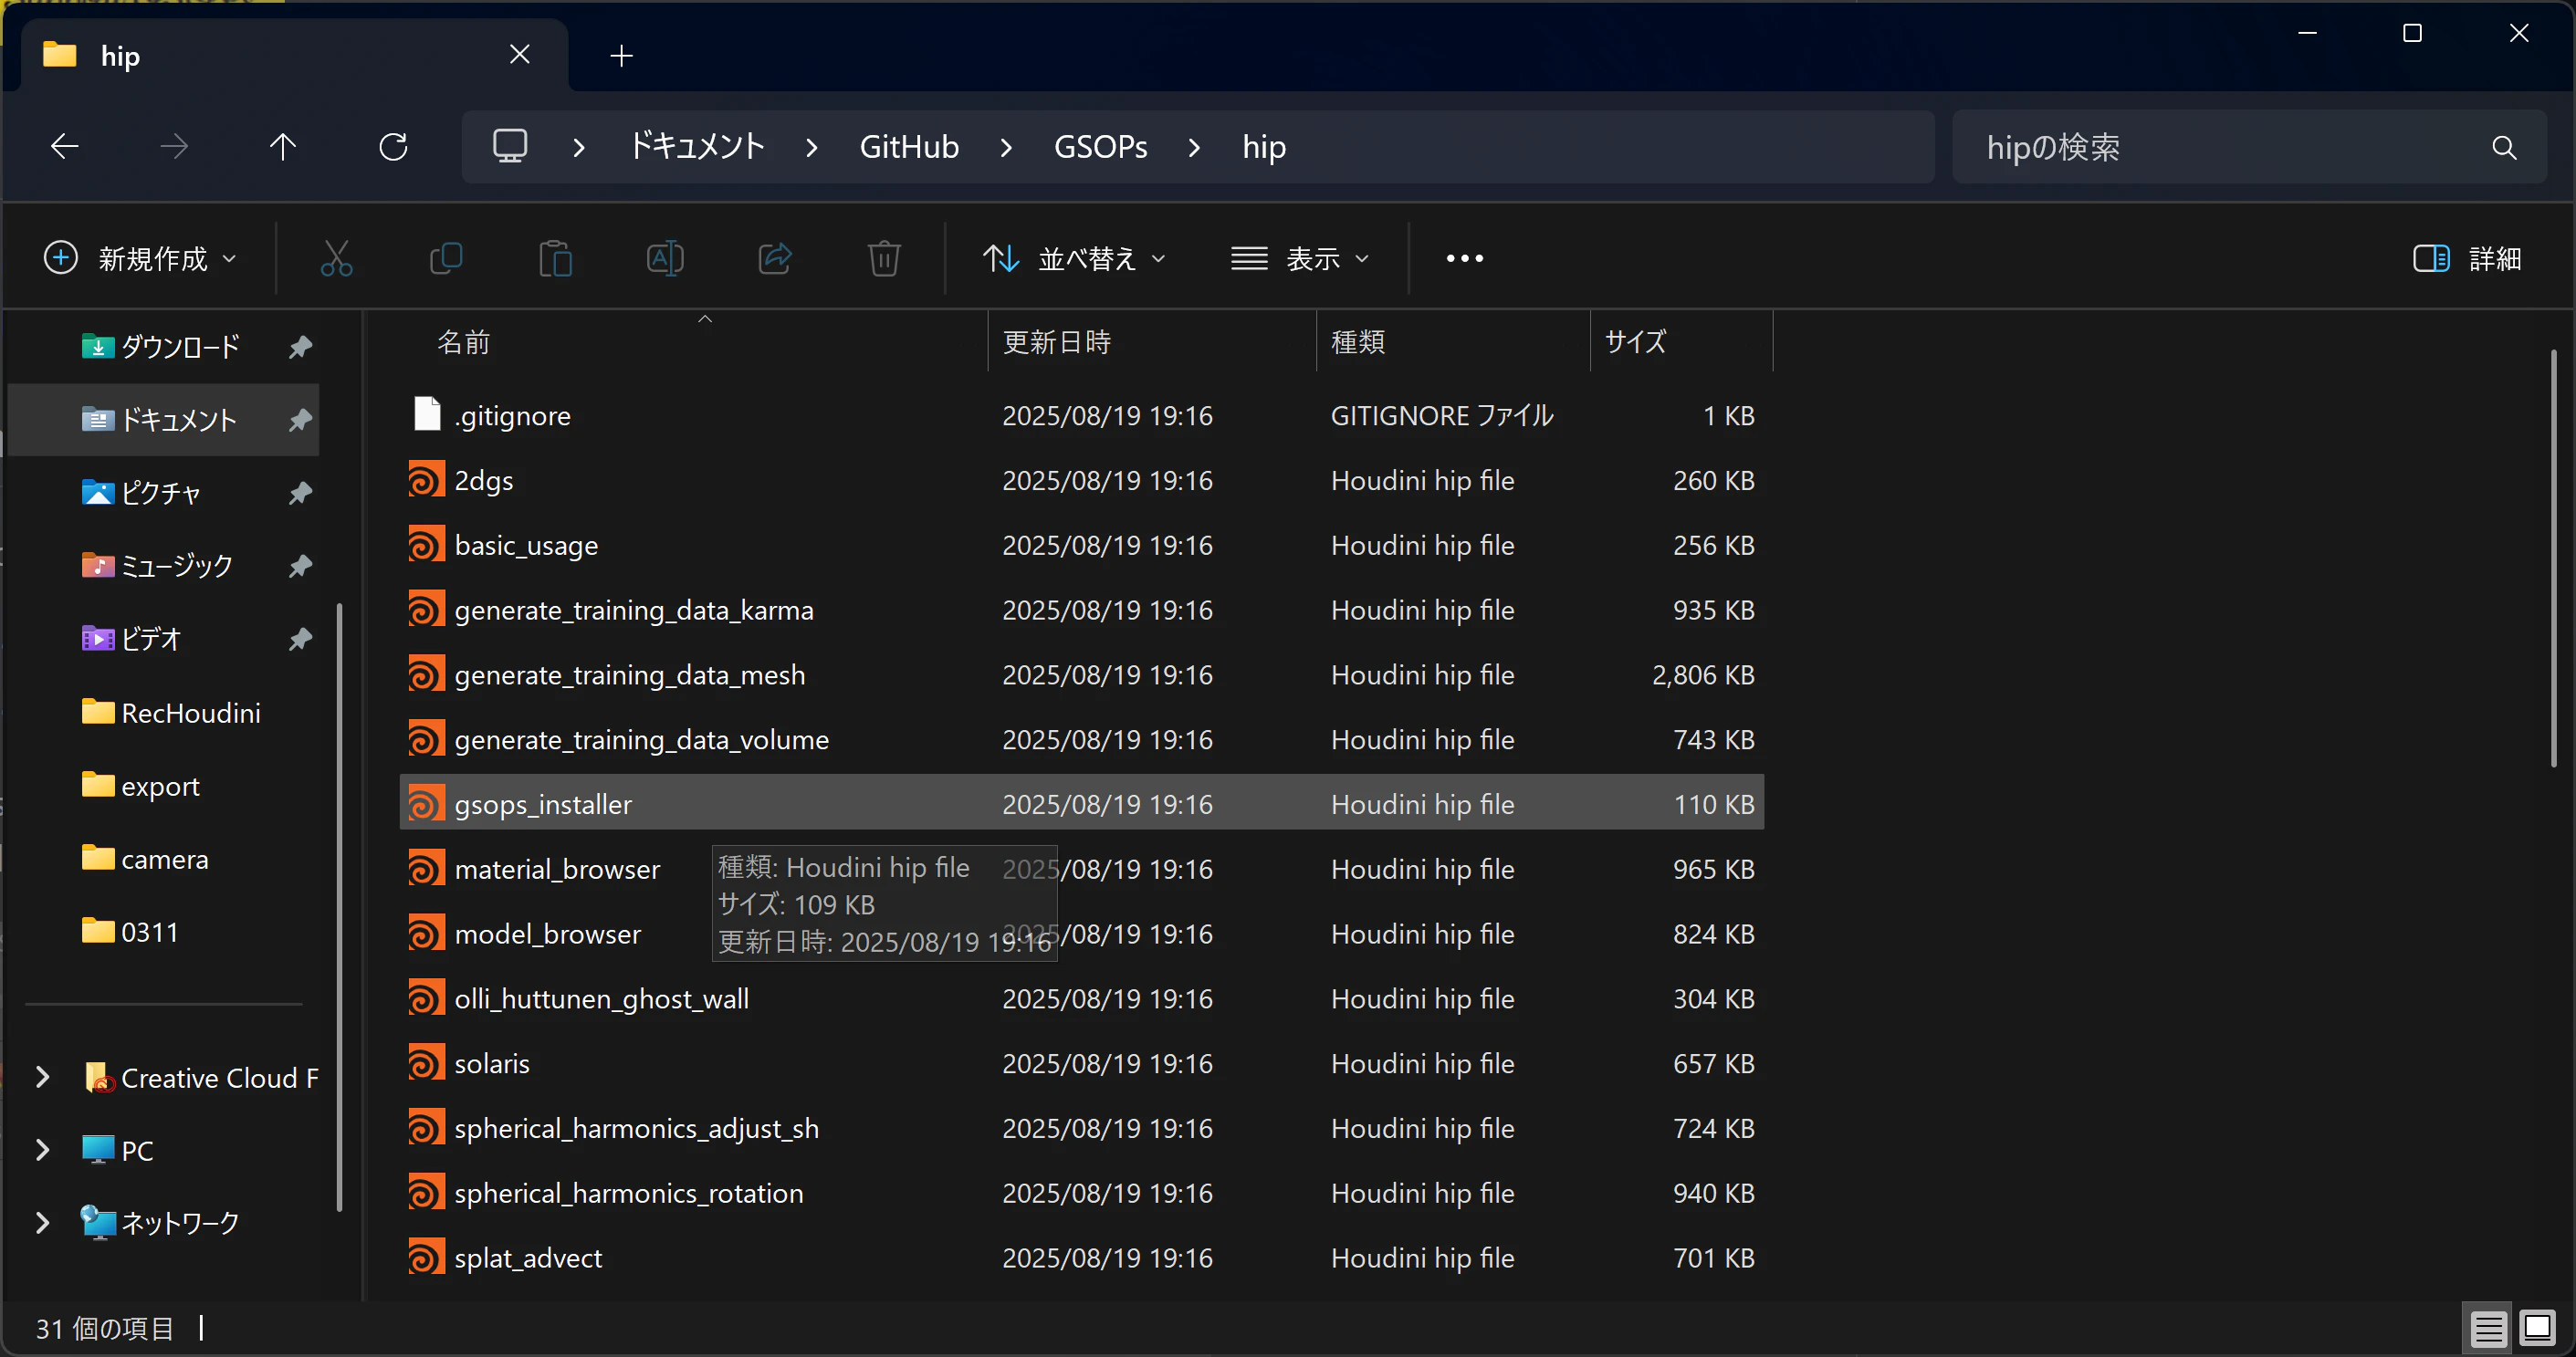Viewport: 2576px width, 1357px height.
Task: Click GitHub in the breadcrumb path
Action: point(908,147)
